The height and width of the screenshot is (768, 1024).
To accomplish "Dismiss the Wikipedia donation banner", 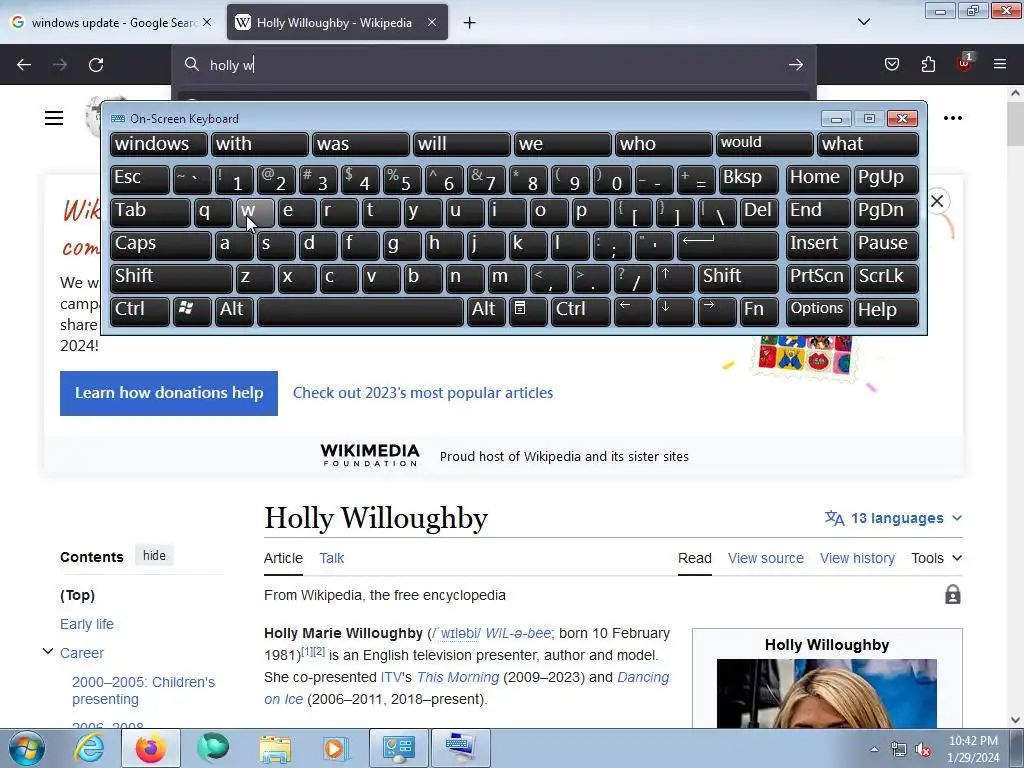I will pyautogui.click(x=936, y=201).
